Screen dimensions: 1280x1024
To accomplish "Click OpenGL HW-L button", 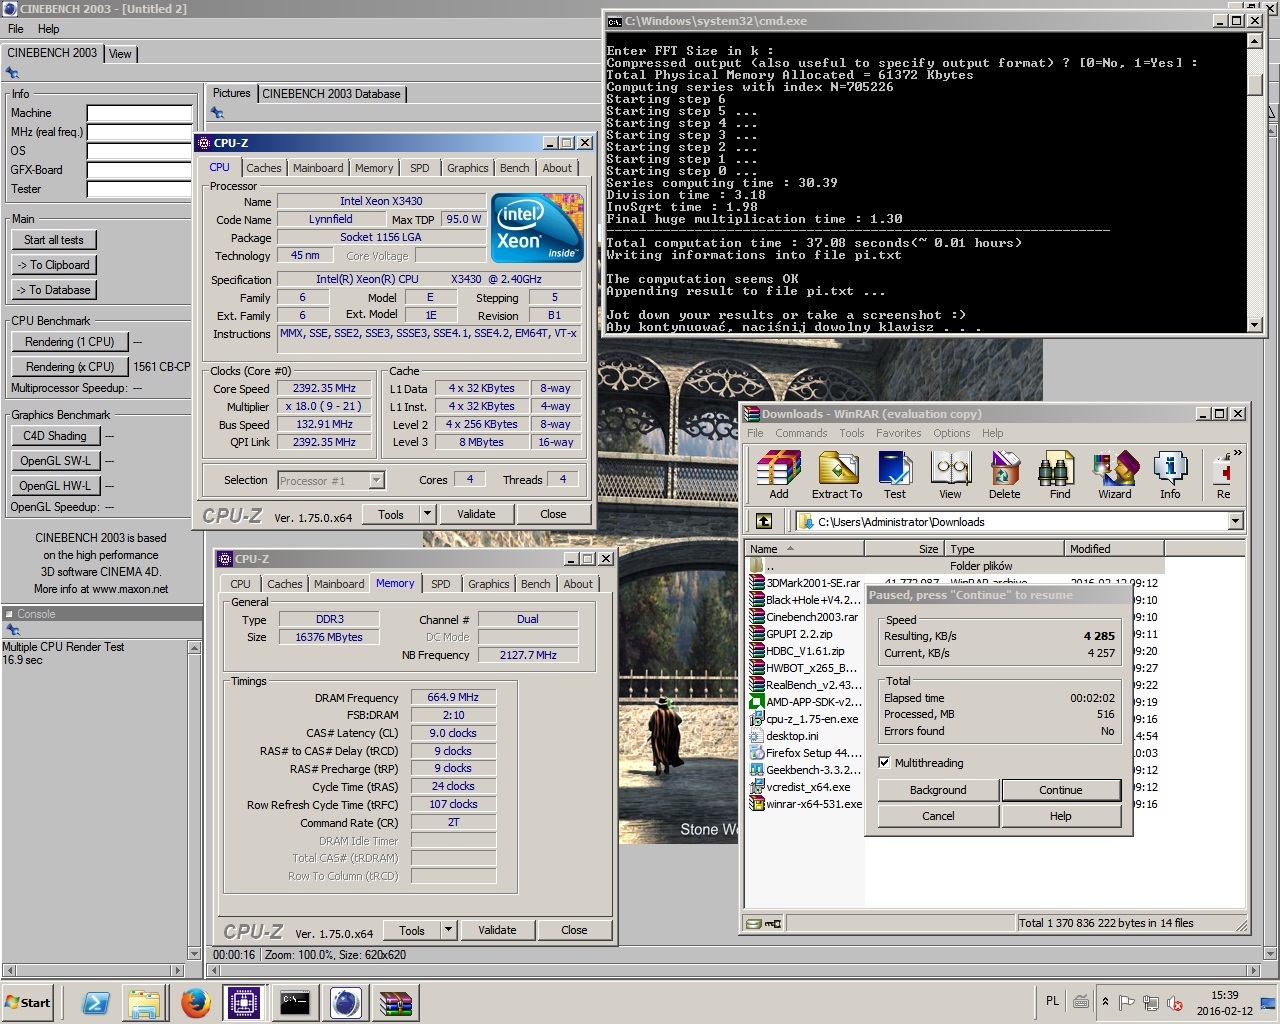I will pos(55,486).
